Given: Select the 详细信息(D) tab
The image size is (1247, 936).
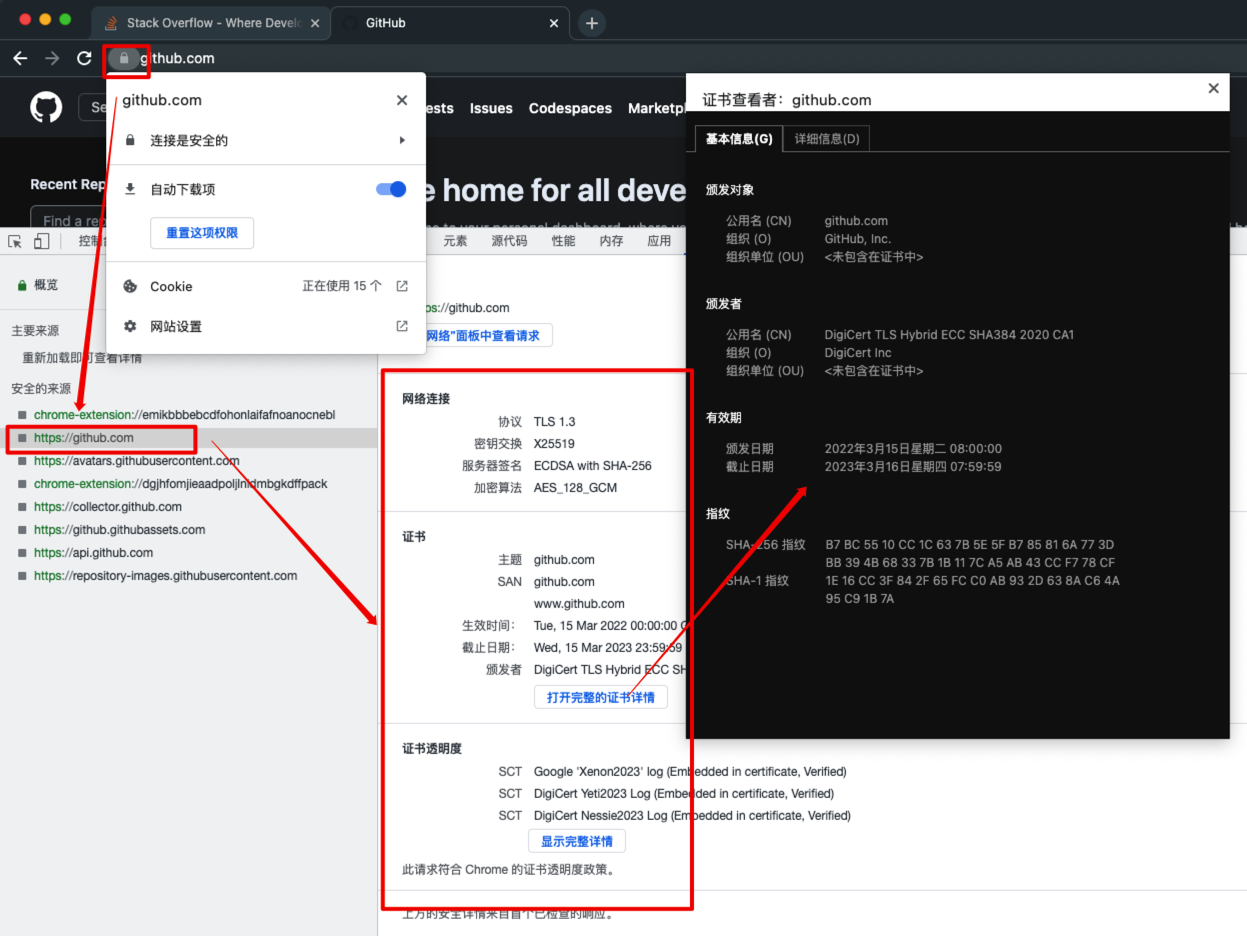Looking at the screenshot, I should point(826,139).
